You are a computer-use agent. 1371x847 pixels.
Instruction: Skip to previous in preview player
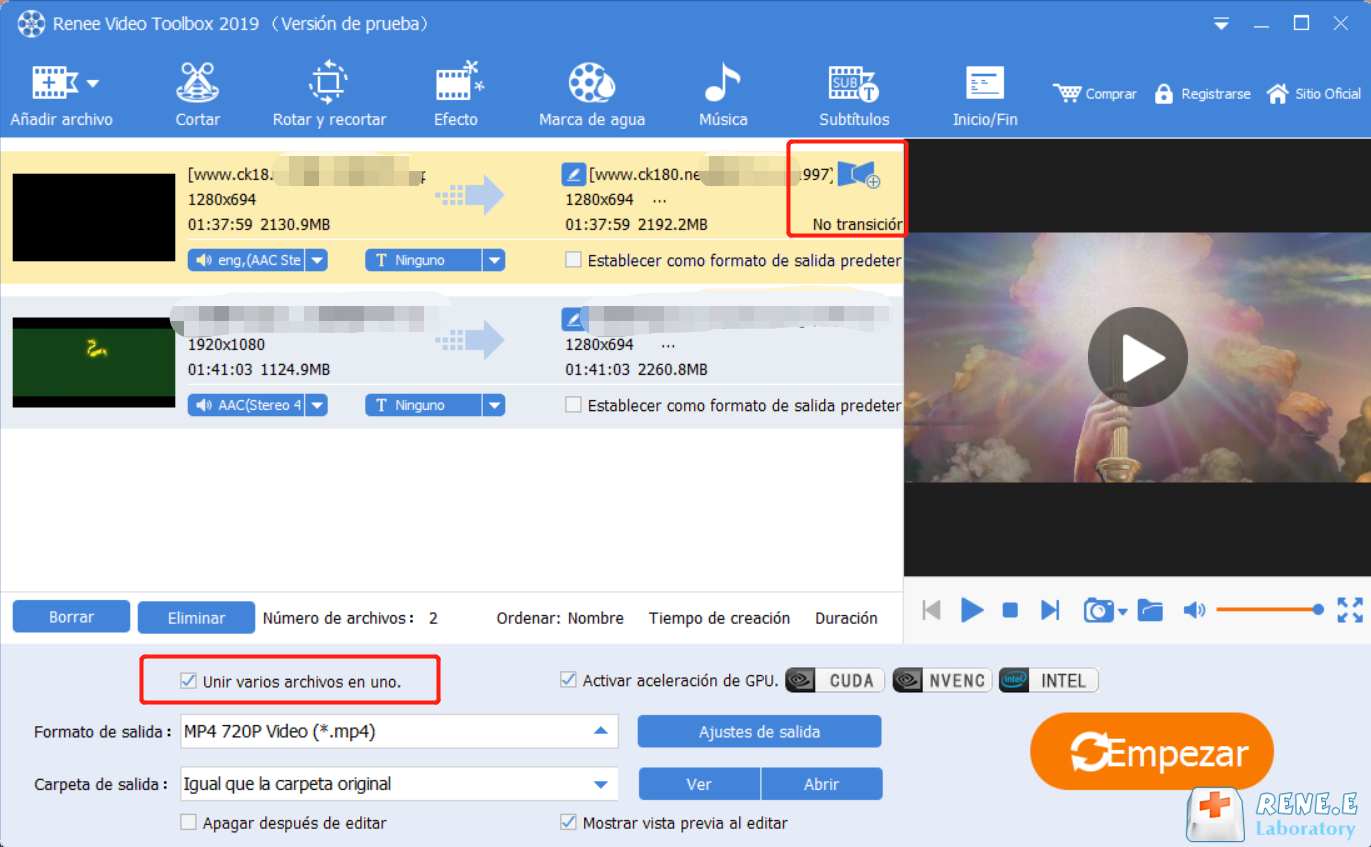pos(931,610)
